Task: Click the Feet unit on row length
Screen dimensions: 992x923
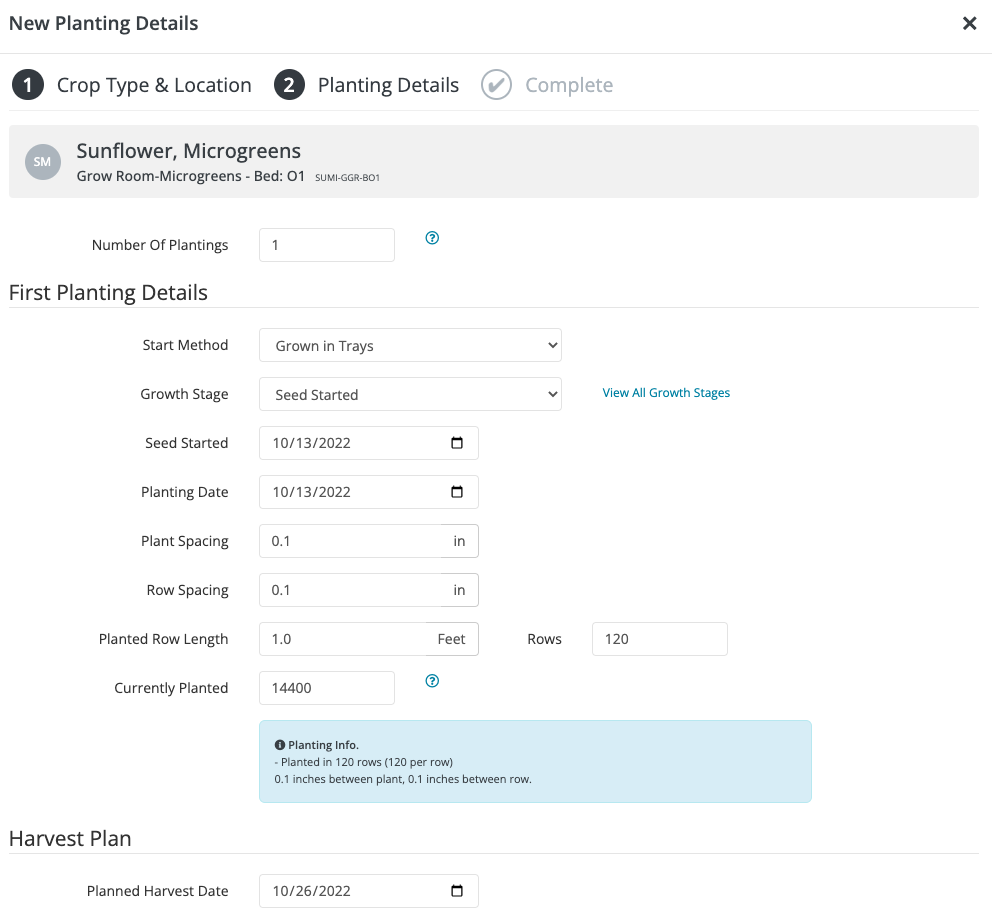Action: tap(452, 639)
